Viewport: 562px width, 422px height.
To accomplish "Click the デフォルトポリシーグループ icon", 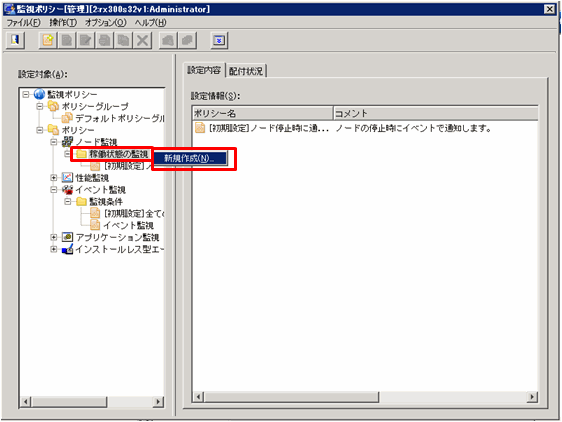I will (67, 118).
